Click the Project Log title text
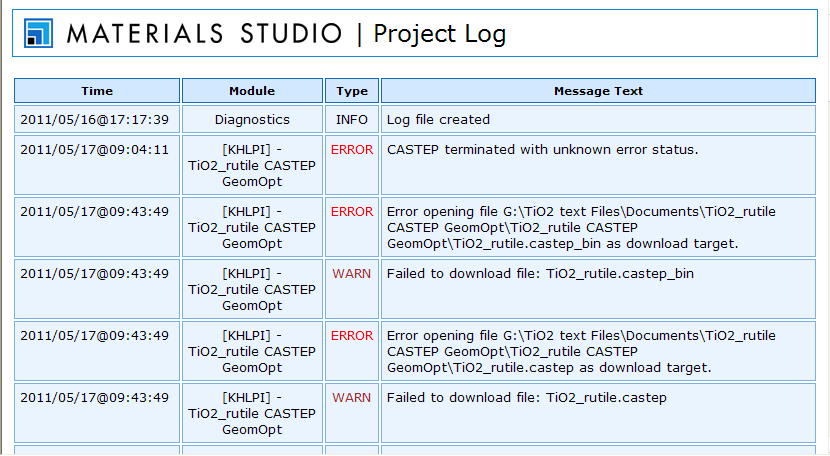This screenshot has width=830, height=456. click(x=439, y=34)
